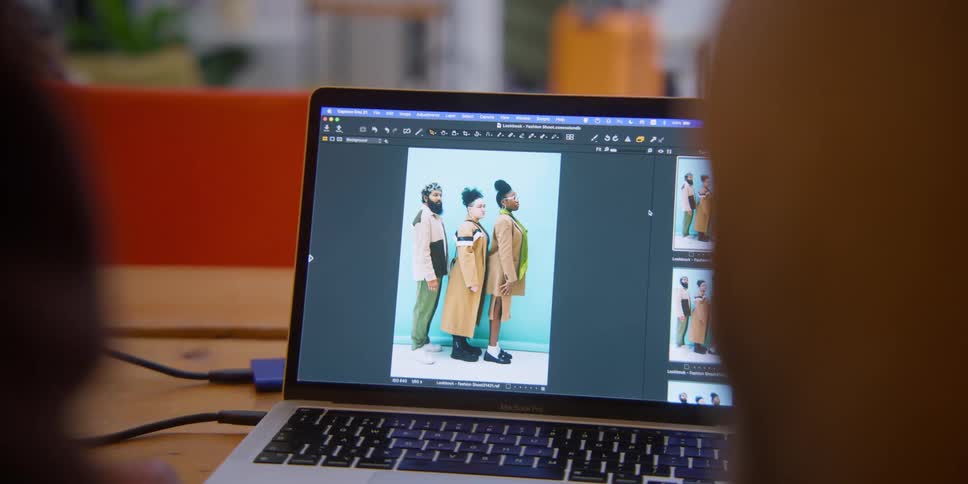968x484 pixels.
Task: Open the Layer menu
Action: (x=450, y=115)
